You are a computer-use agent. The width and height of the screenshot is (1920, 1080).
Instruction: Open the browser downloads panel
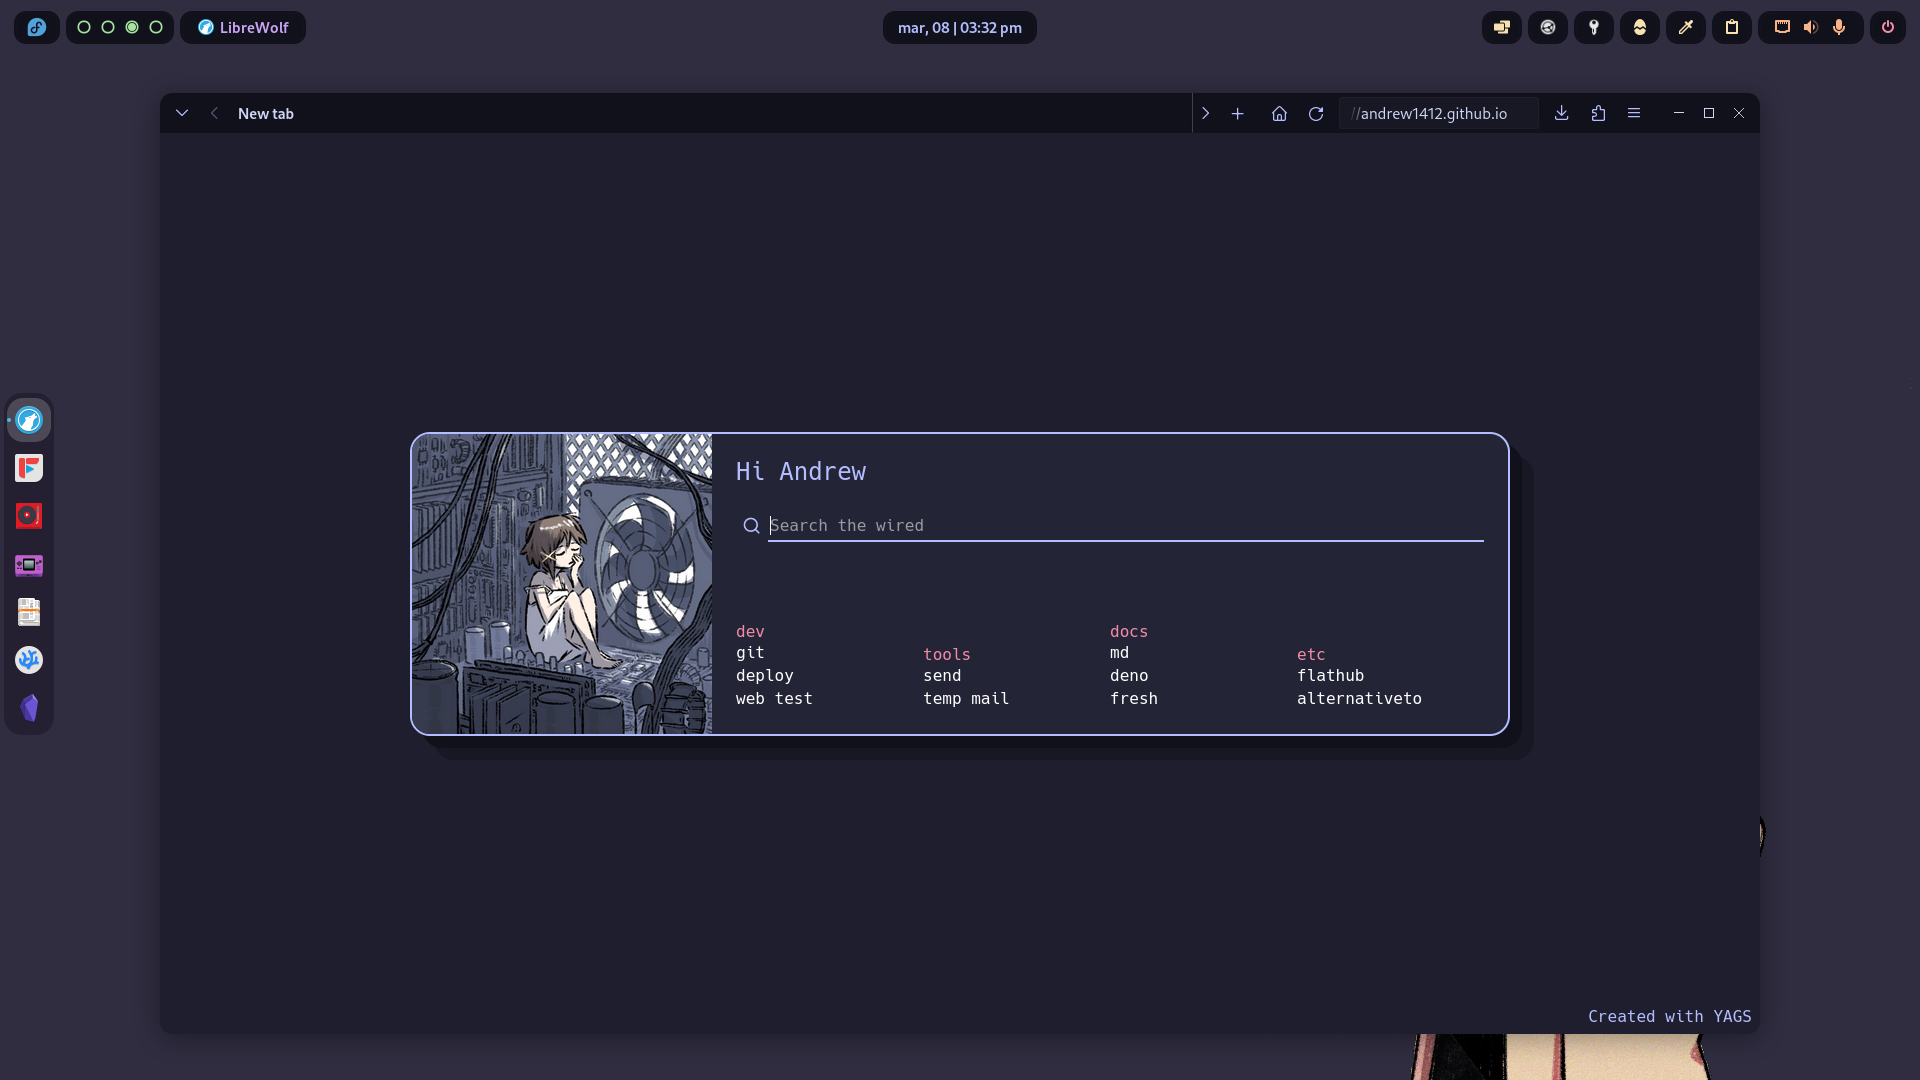pos(1562,113)
